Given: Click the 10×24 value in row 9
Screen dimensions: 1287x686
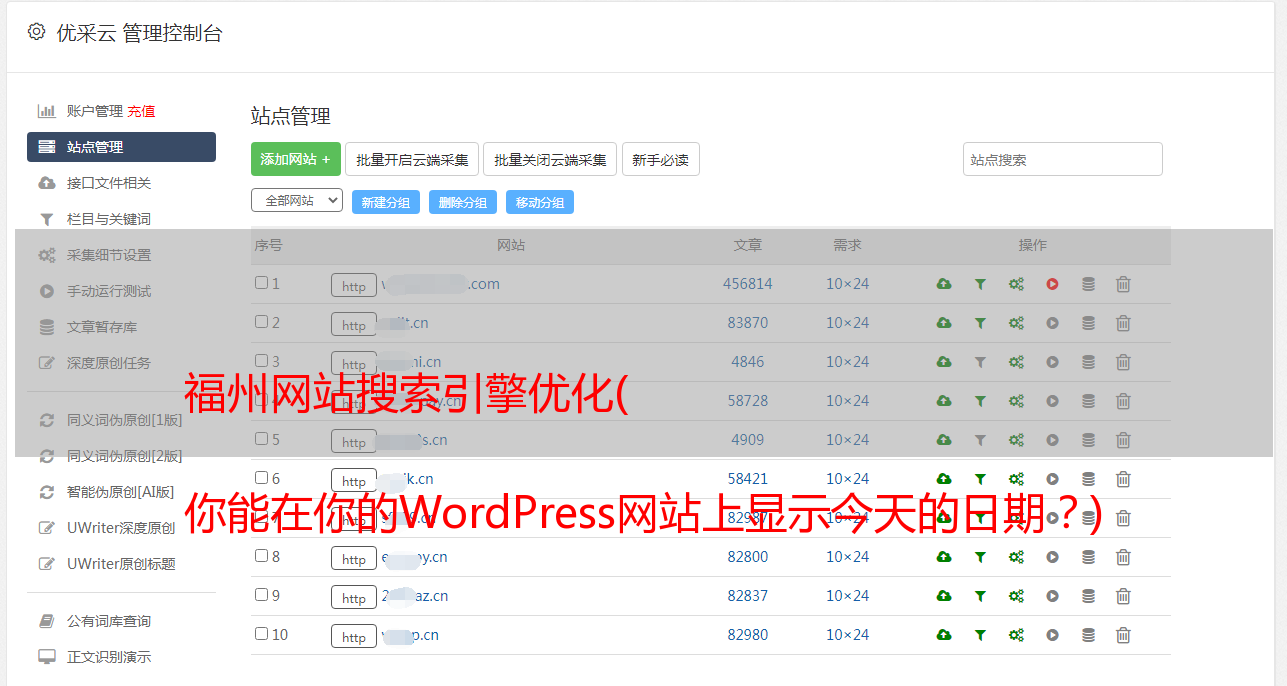Looking at the screenshot, I should (847, 596).
